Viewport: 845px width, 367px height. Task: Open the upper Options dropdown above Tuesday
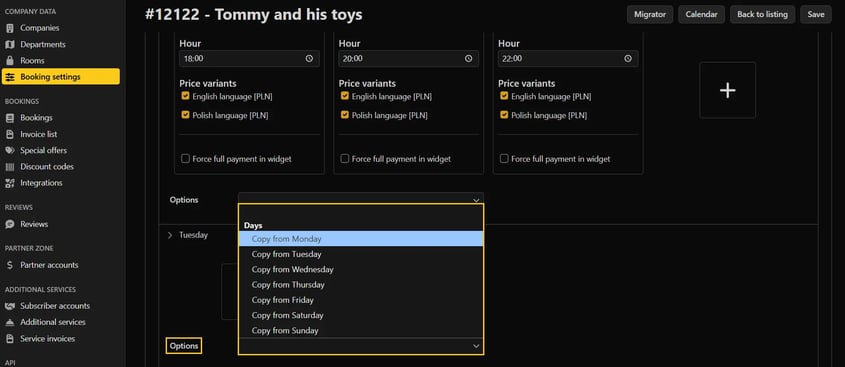pyautogui.click(x=361, y=198)
